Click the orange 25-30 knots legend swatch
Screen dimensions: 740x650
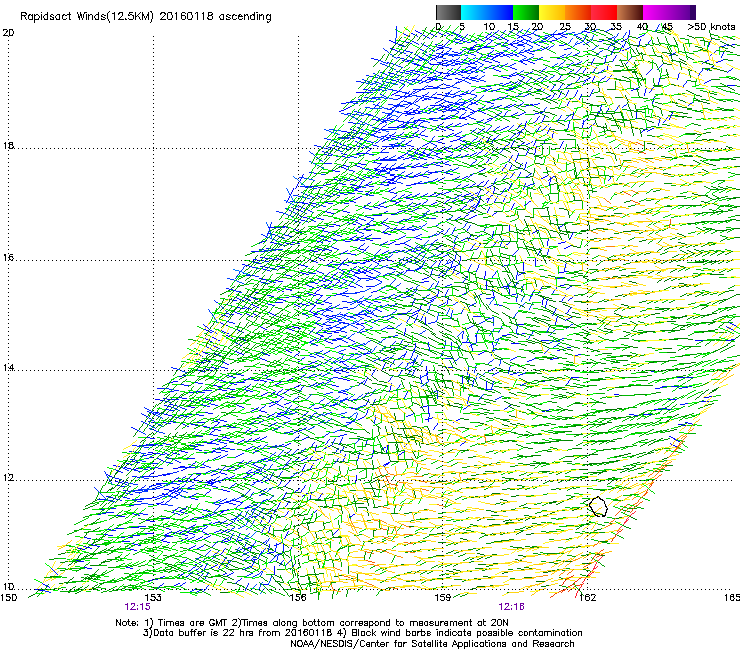(578, 12)
